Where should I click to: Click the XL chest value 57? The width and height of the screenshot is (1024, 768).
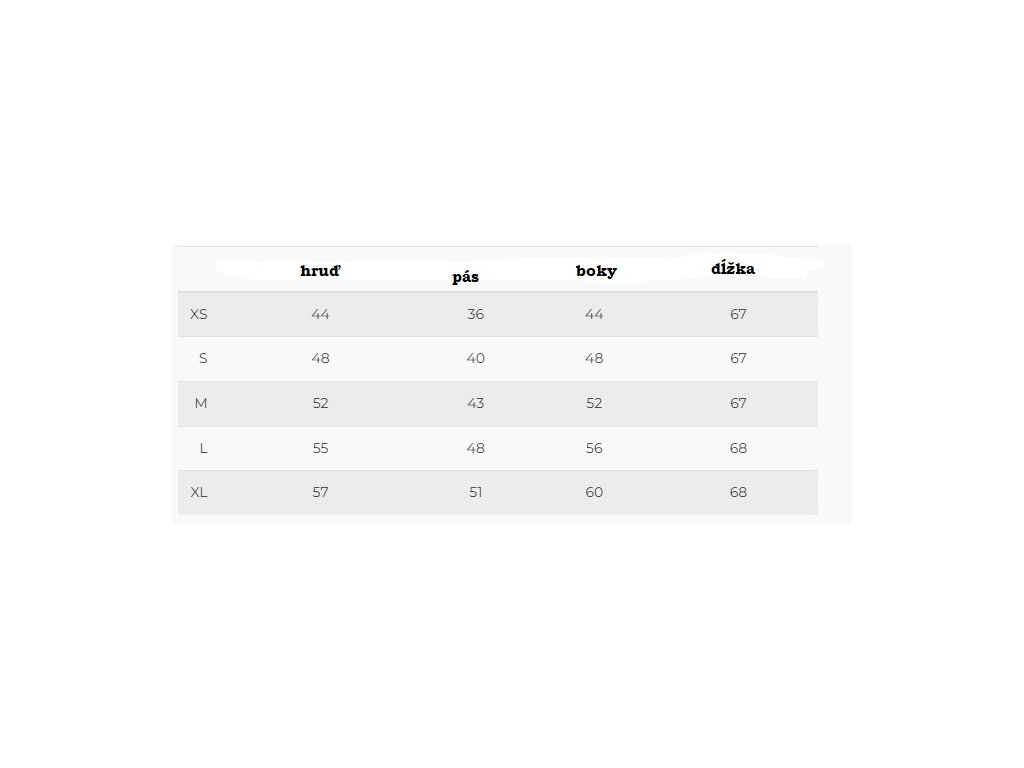tap(320, 492)
